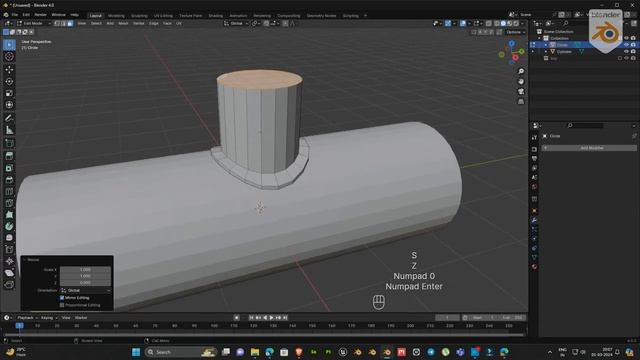Hide the Circle object in outliner
Viewport: 640px width, 360px height.
626,45
